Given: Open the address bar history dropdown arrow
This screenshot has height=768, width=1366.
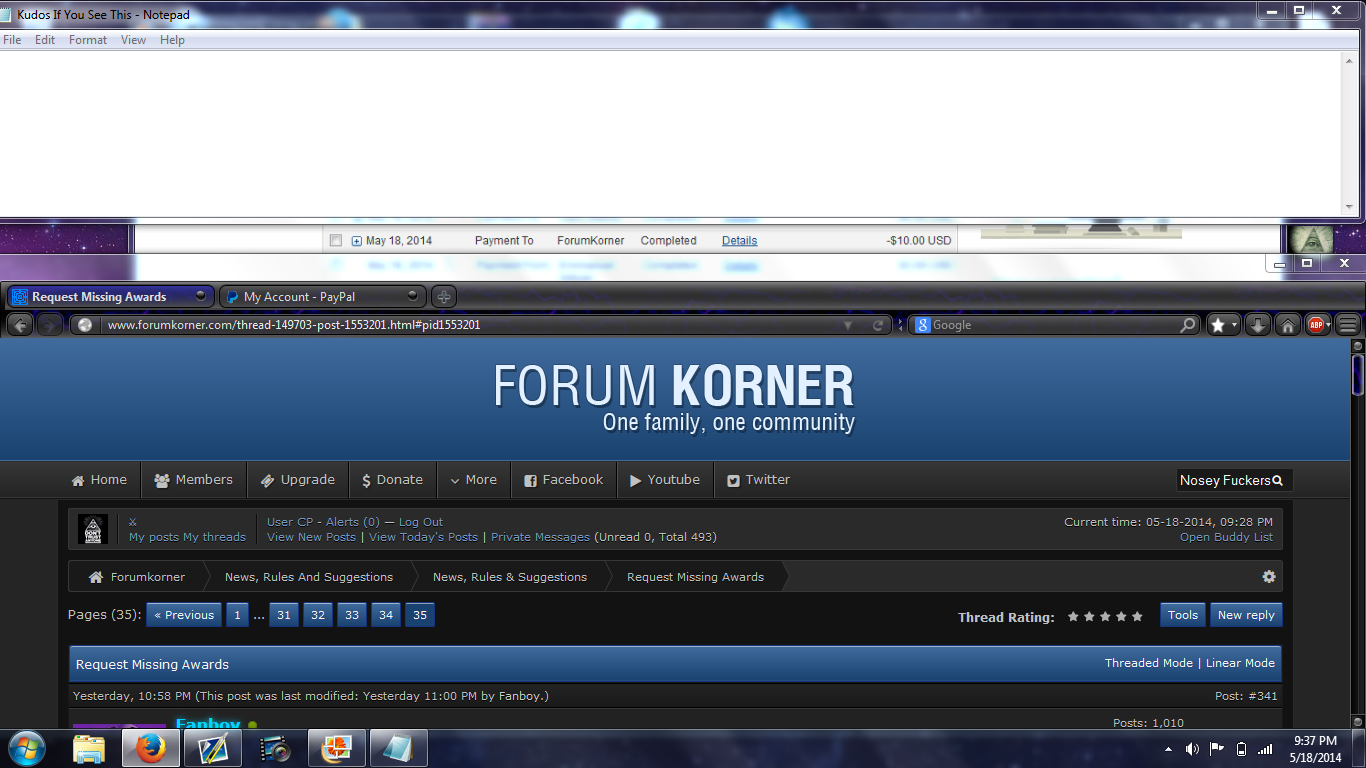Looking at the screenshot, I should [849, 325].
